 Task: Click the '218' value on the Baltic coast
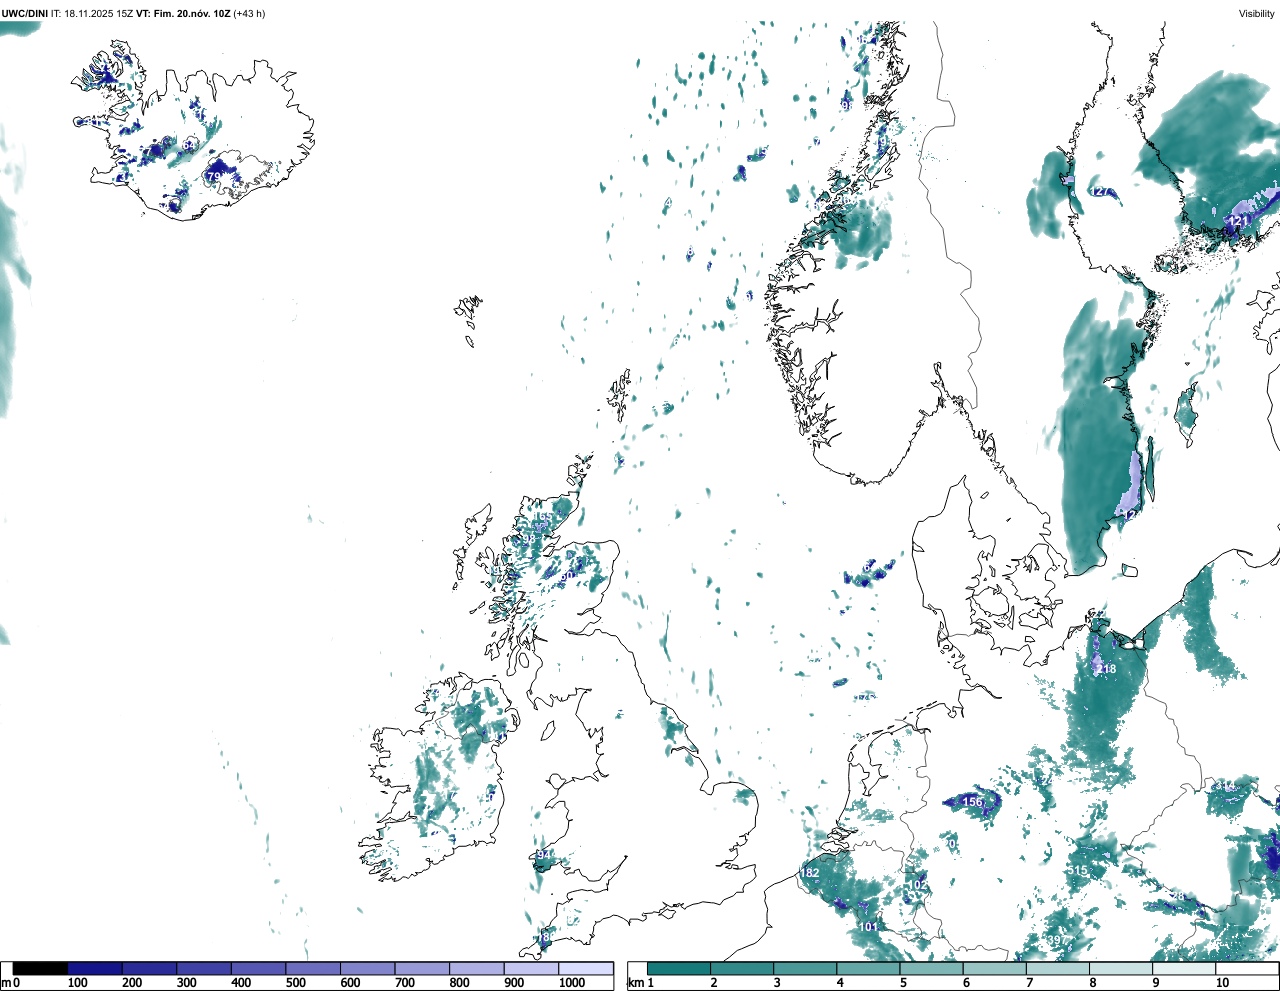pos(1106,669)
